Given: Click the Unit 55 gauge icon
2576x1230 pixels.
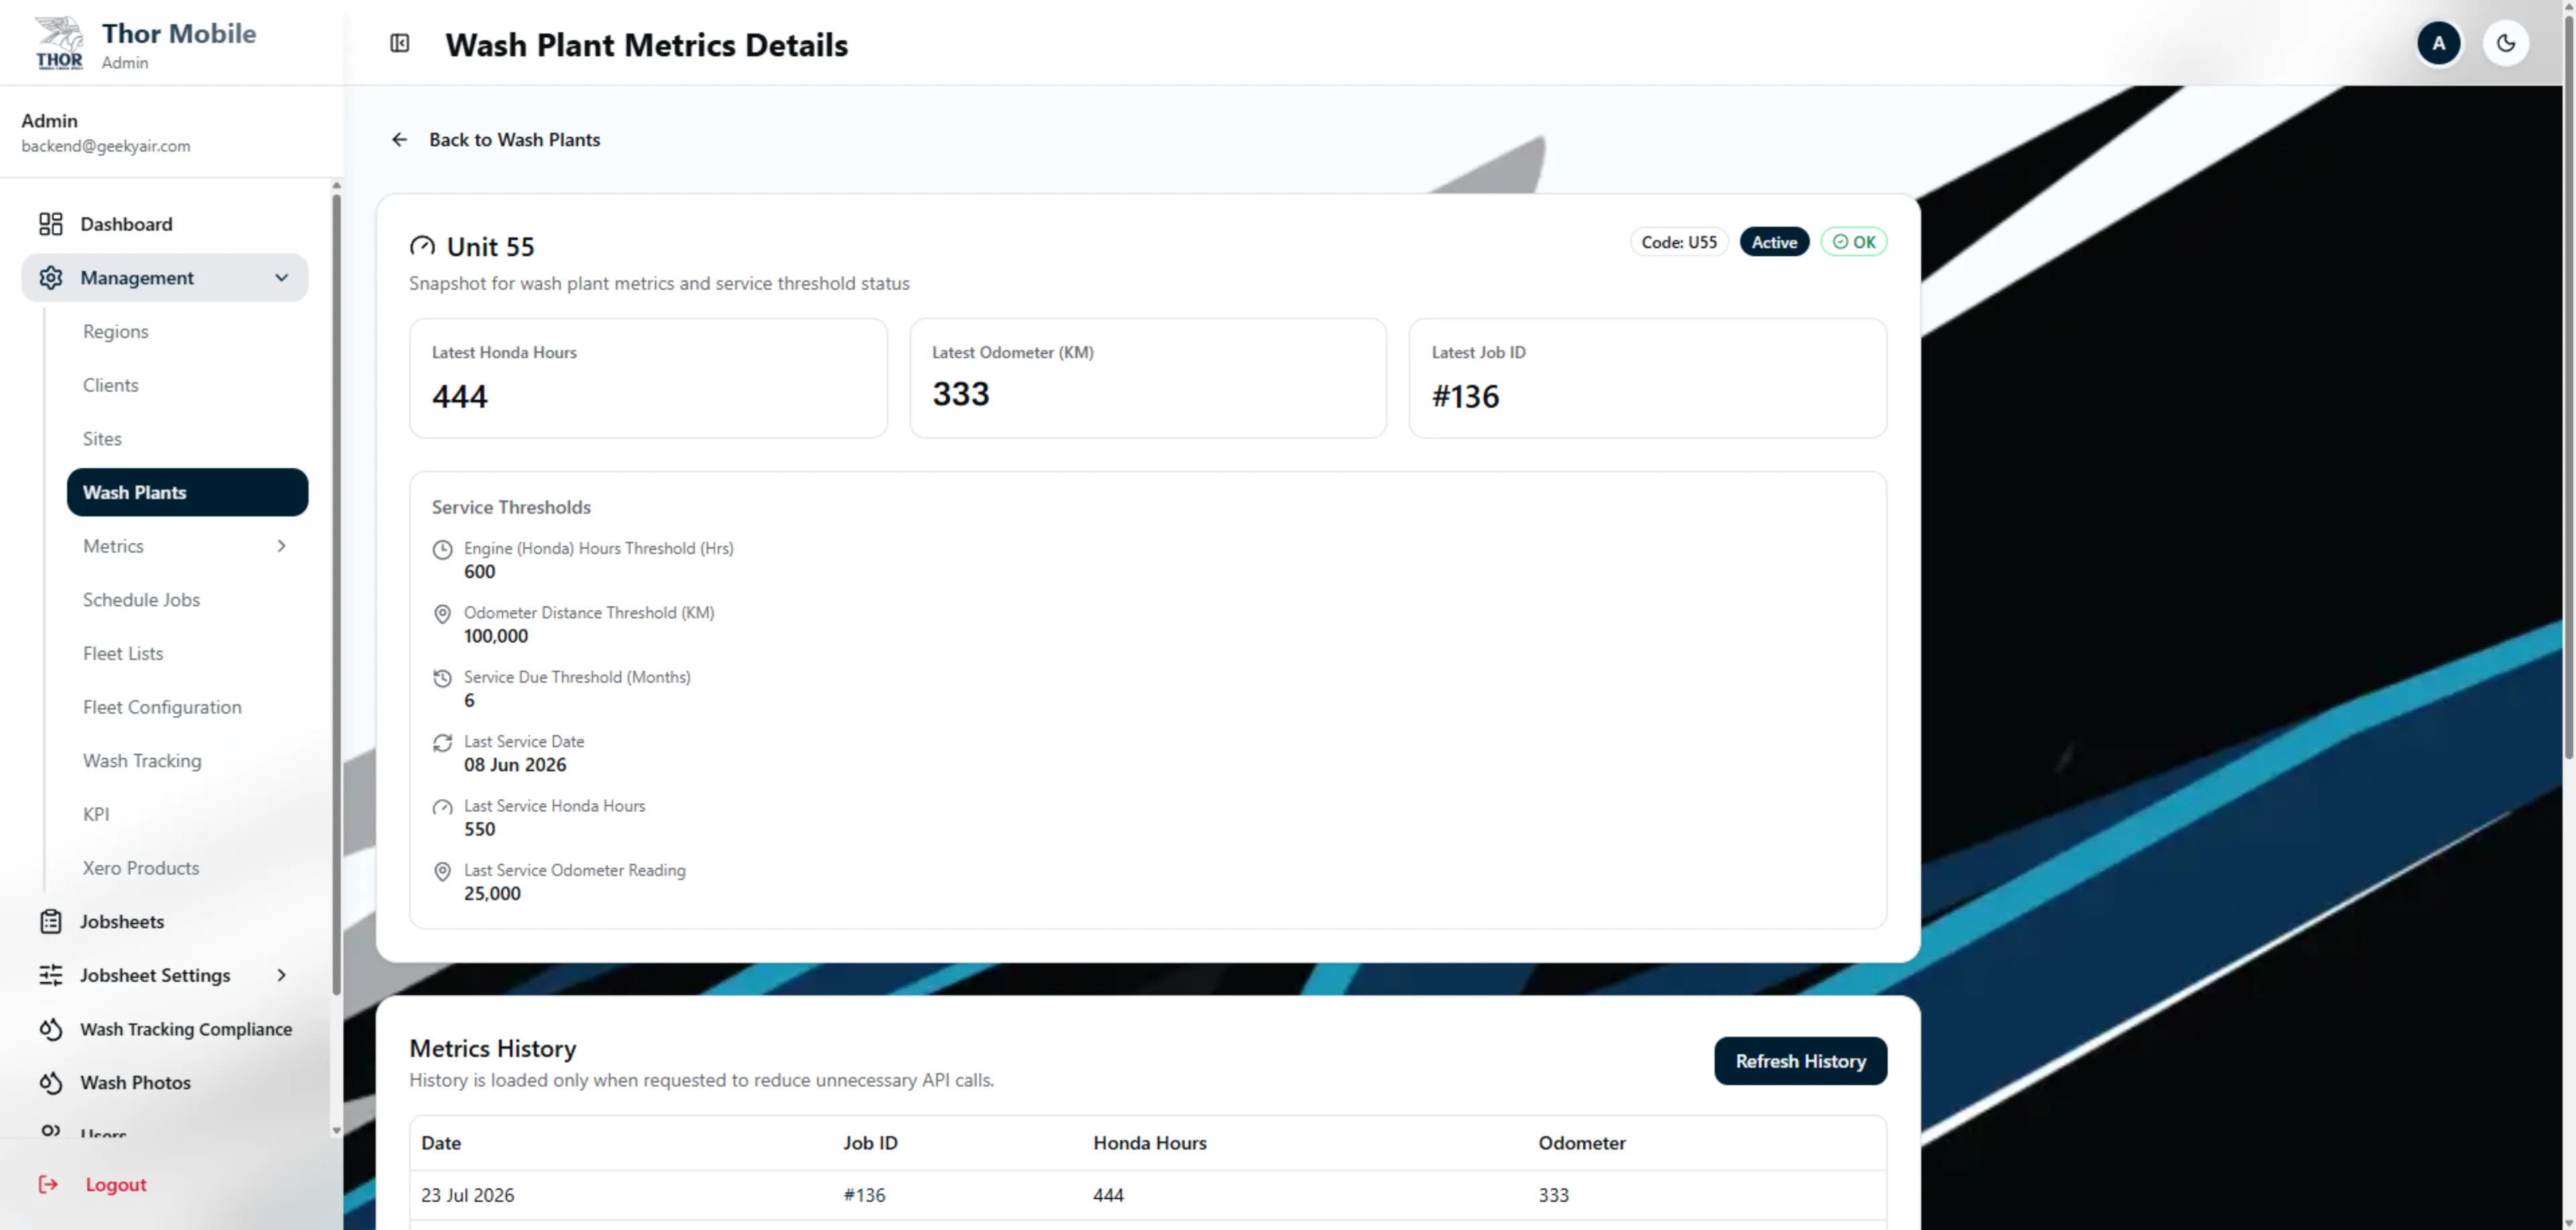Looking at the screenshot, I should [422, 246].
